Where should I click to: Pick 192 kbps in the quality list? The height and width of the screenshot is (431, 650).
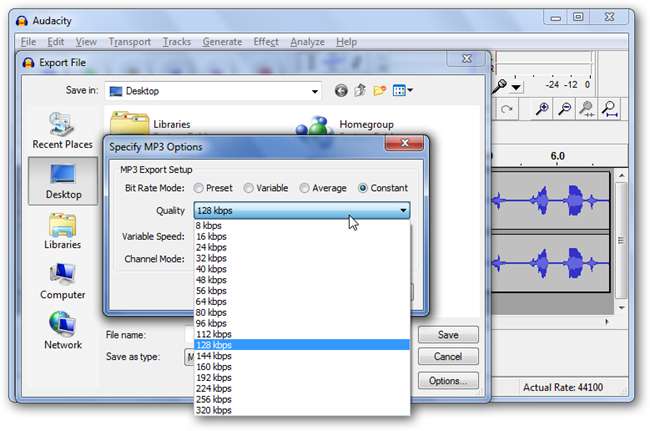coord(213,379)
